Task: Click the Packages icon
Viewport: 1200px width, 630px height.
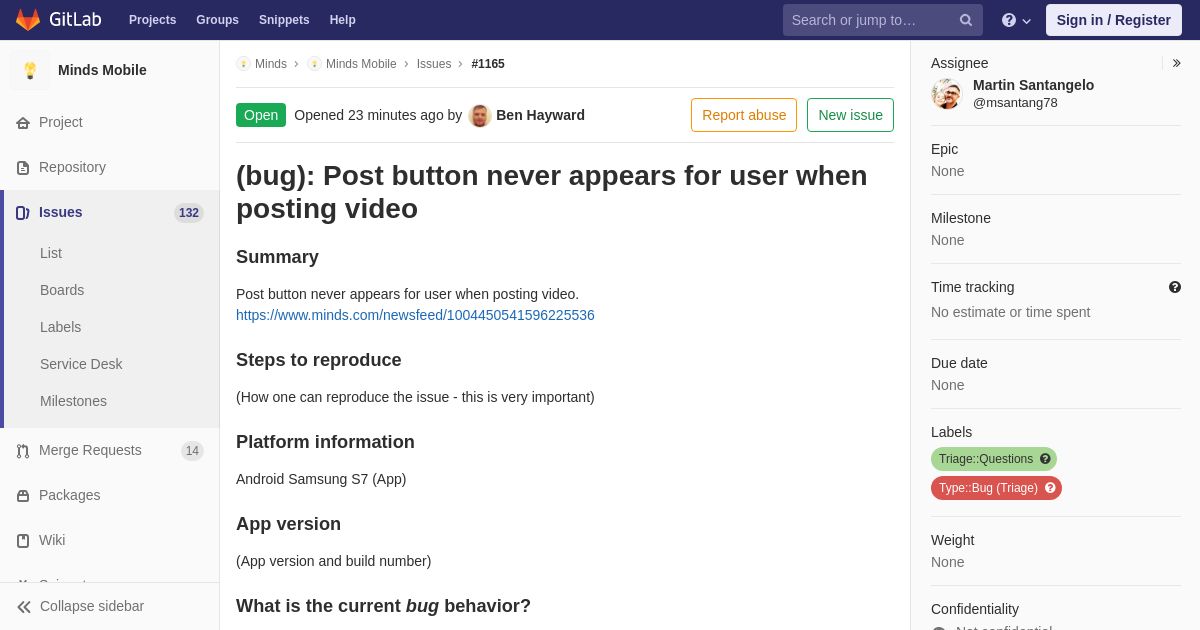Action: [x=23, y=496]
